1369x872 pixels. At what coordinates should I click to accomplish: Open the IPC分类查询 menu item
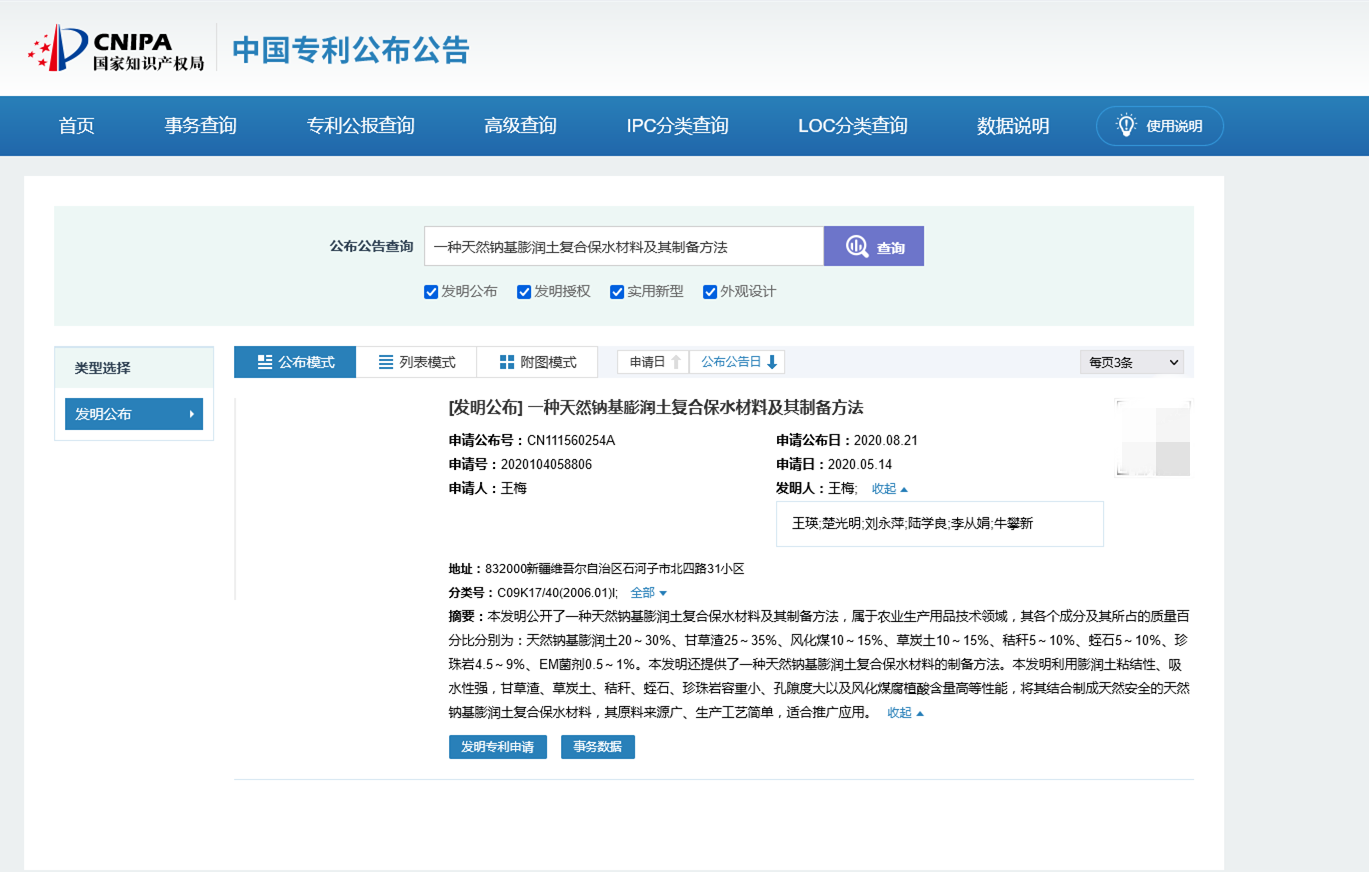pyautogui.click(x=678, y=126)
